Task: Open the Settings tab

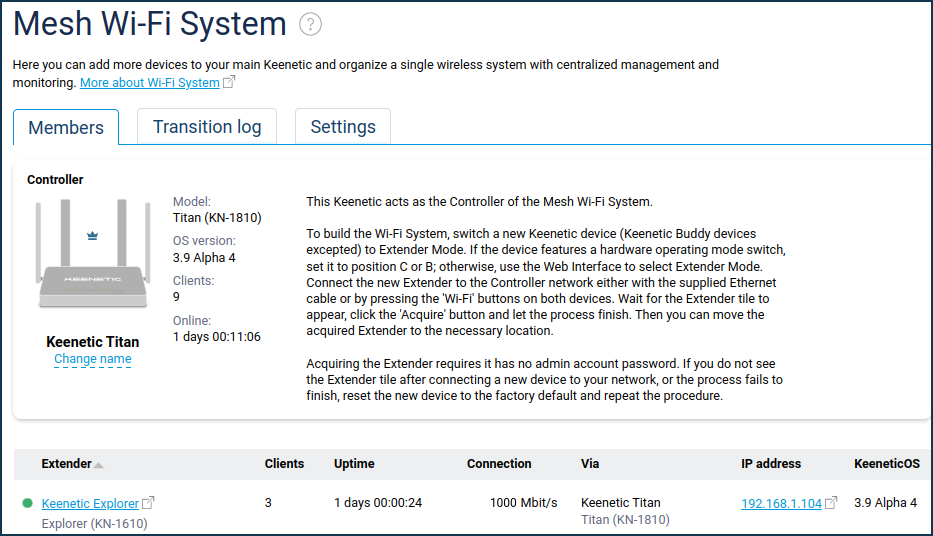Action: pyautogui.click(x=343, y=127)
